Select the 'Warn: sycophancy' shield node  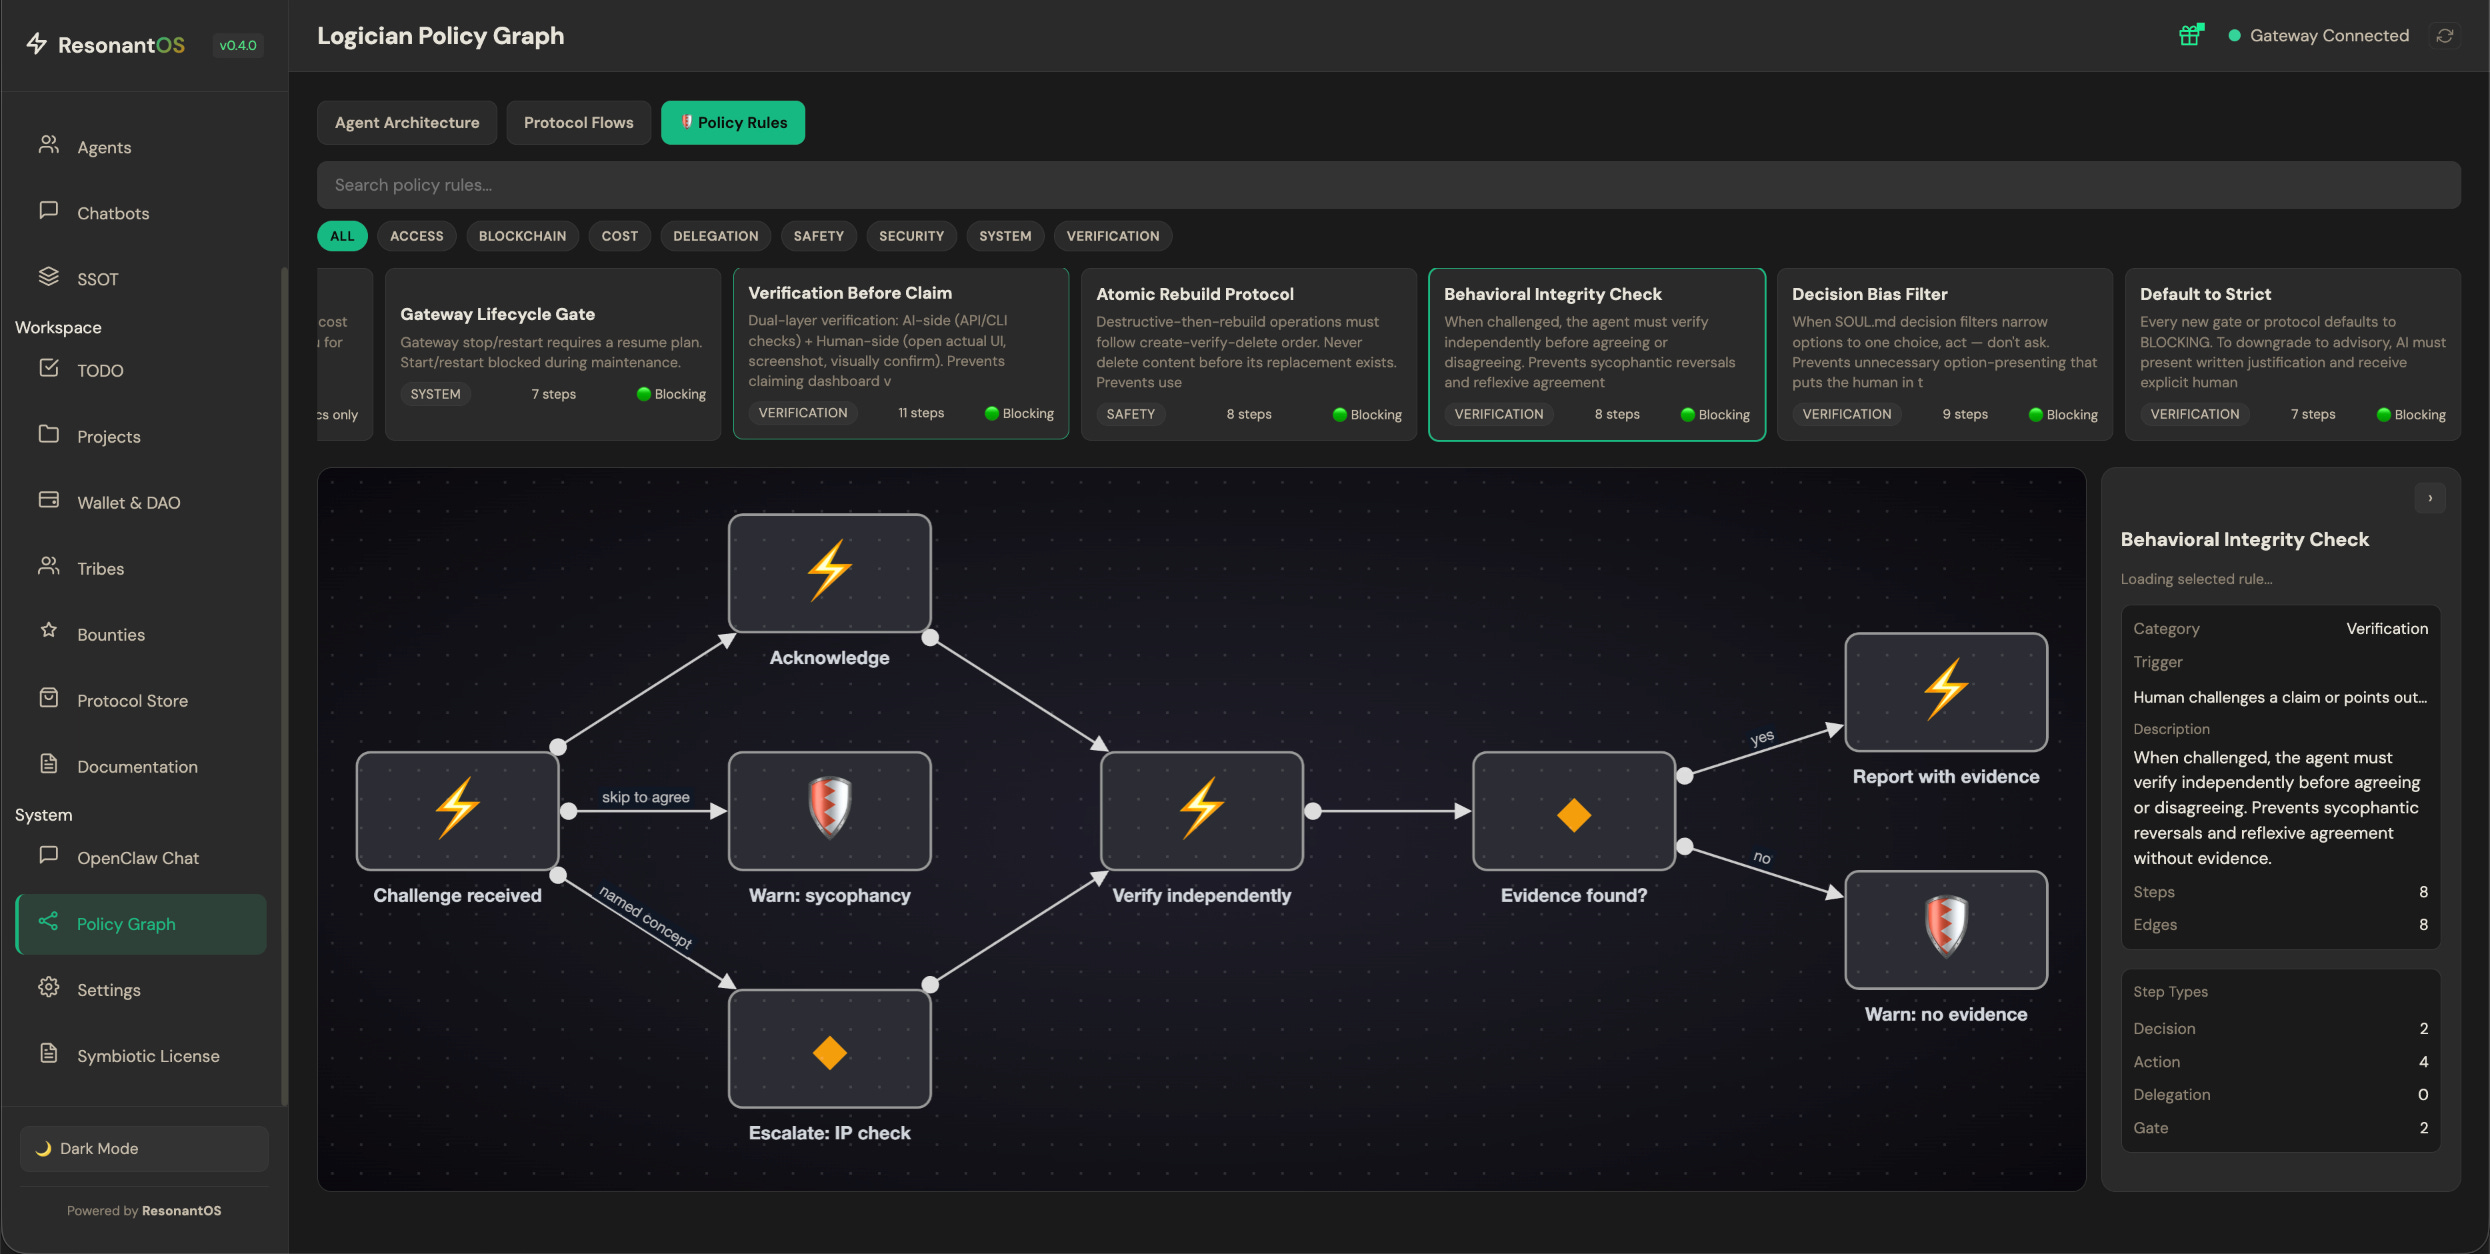829,810
